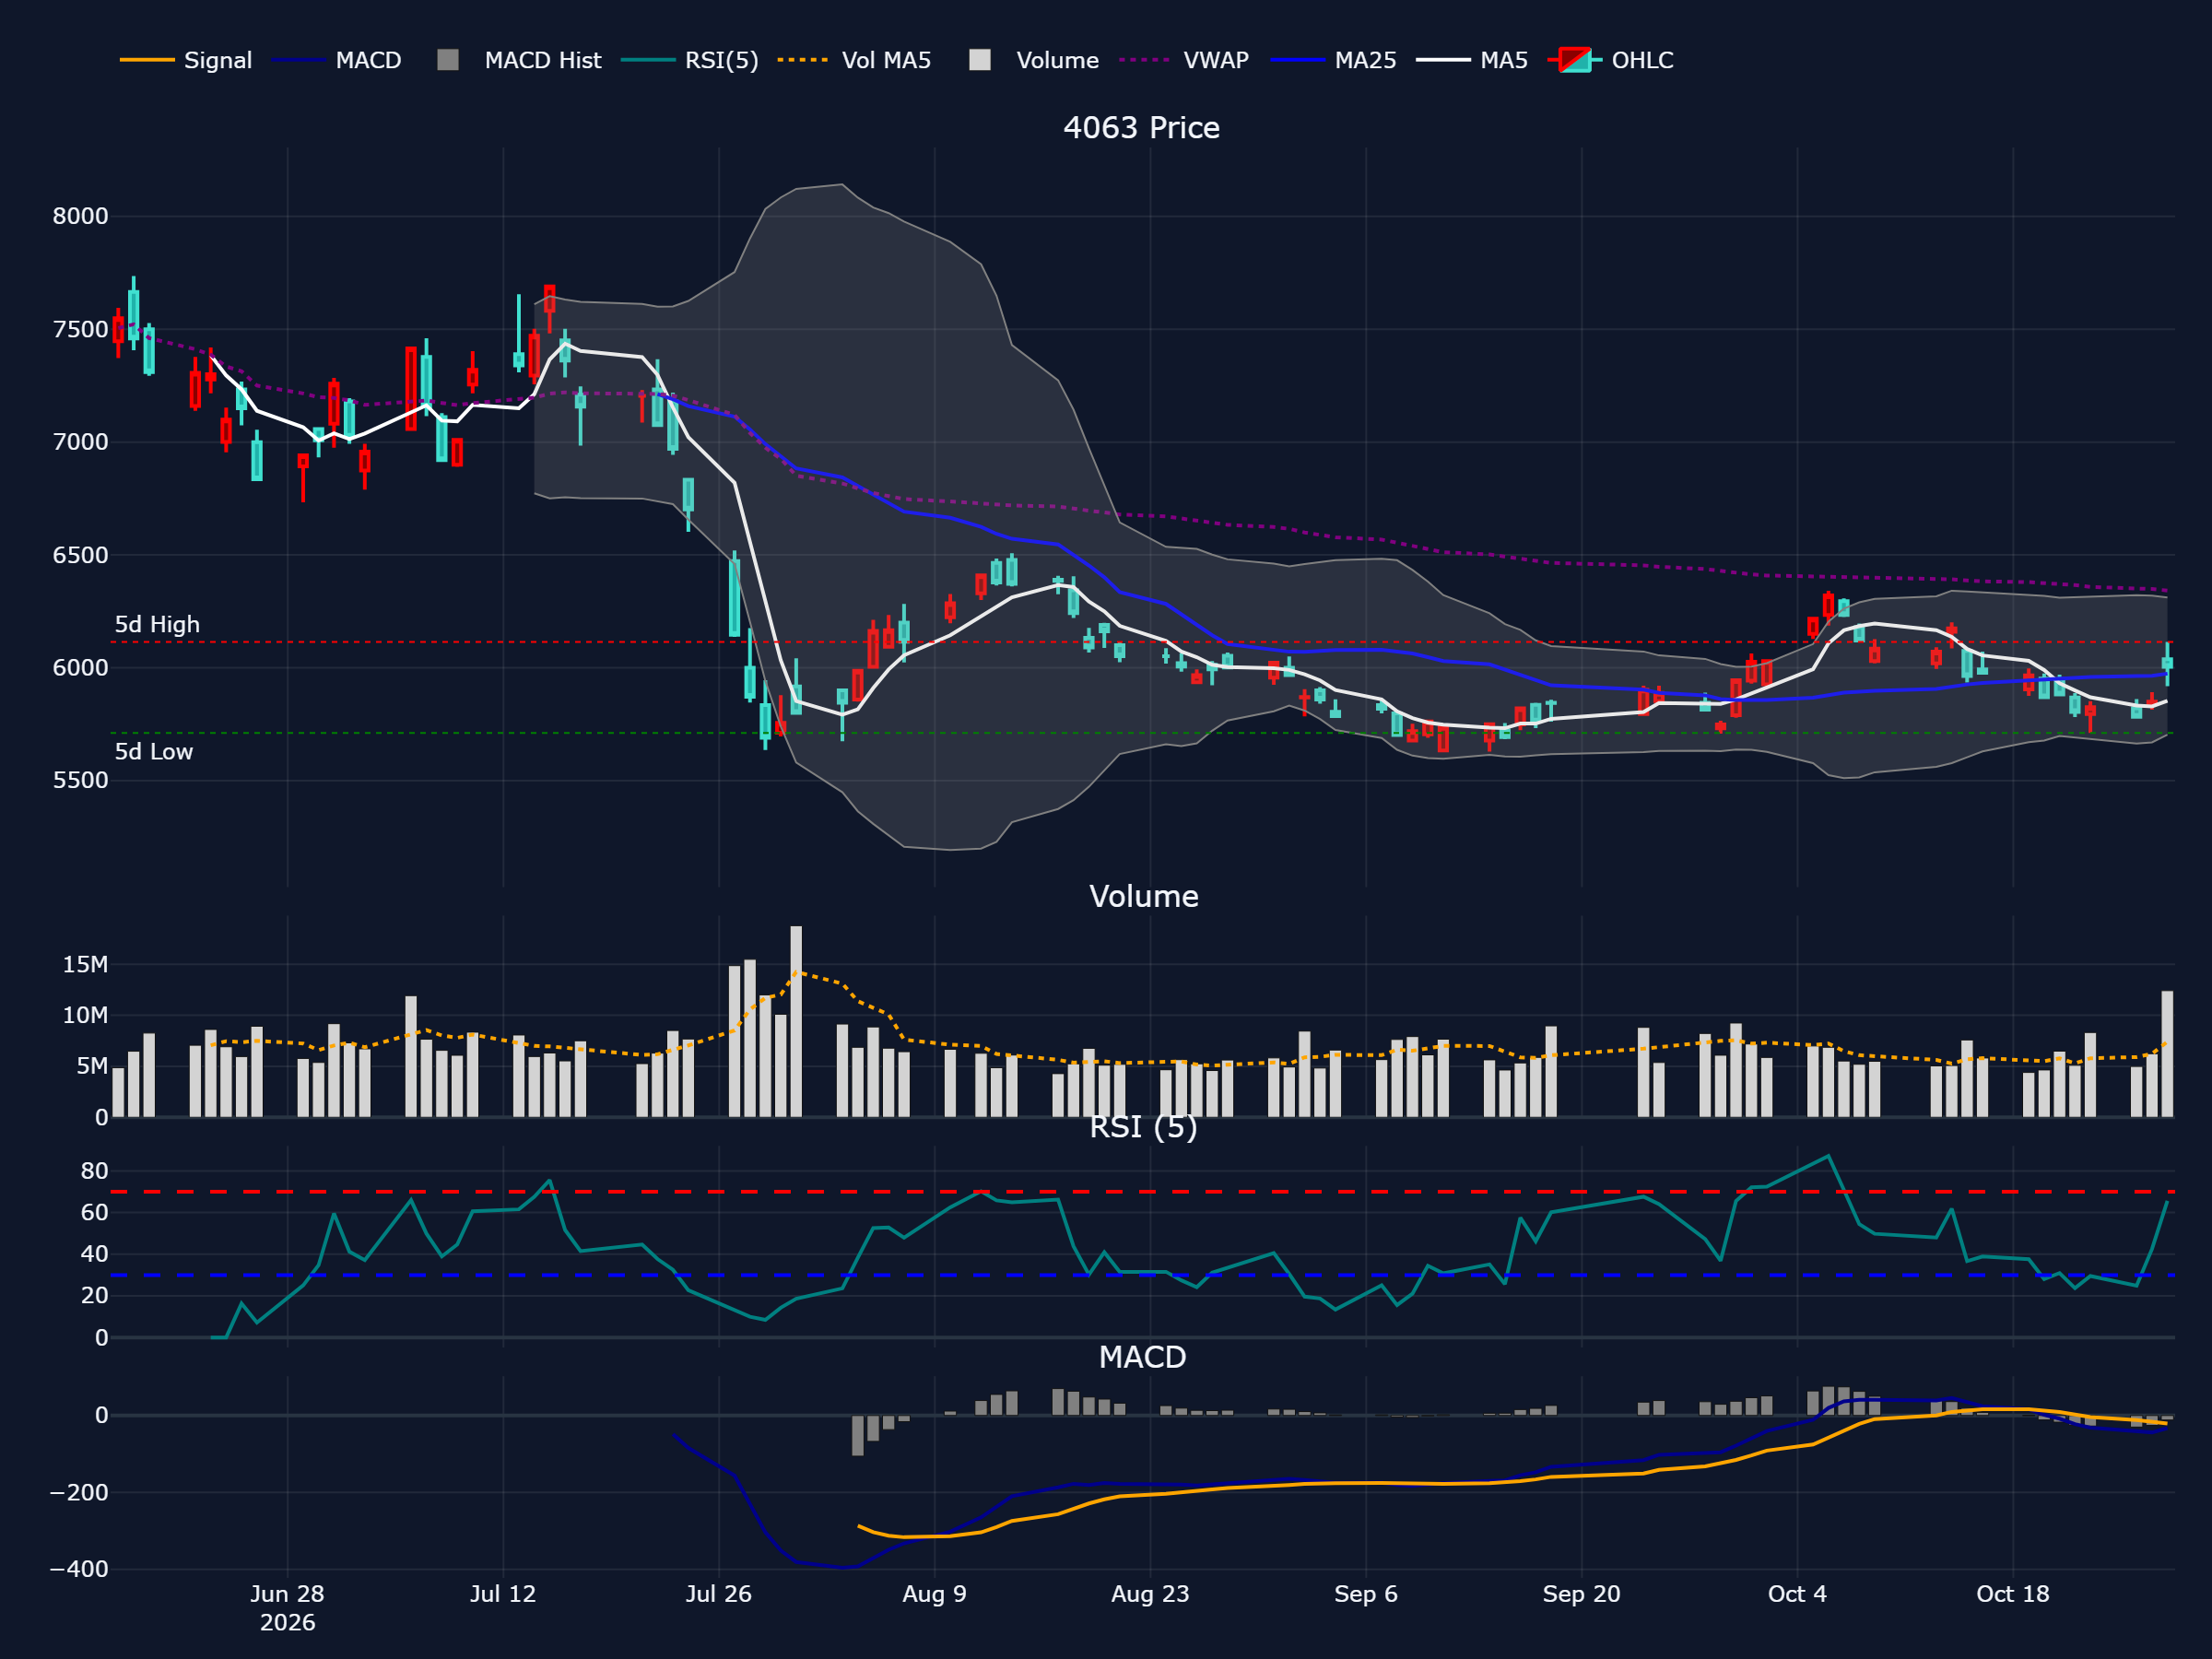Toggle the MACD Hist legend entry

pyautogui.click(x=519, y=60)
